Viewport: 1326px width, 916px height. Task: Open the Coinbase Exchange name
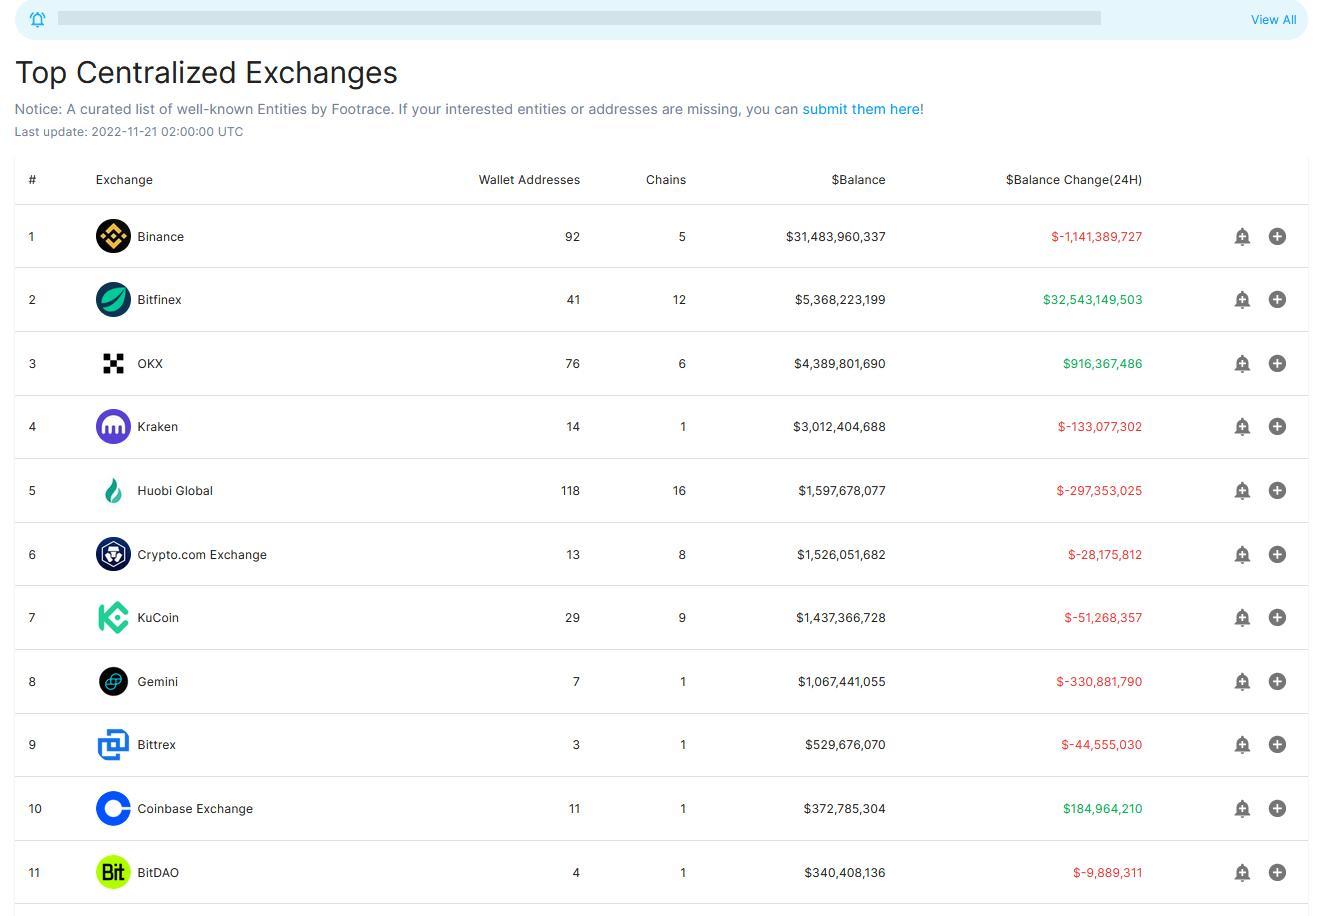195,809
